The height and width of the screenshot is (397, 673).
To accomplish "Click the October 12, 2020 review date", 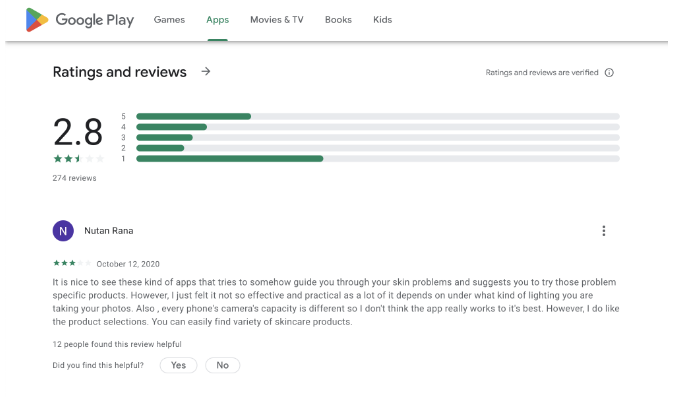I will [128, 264].
